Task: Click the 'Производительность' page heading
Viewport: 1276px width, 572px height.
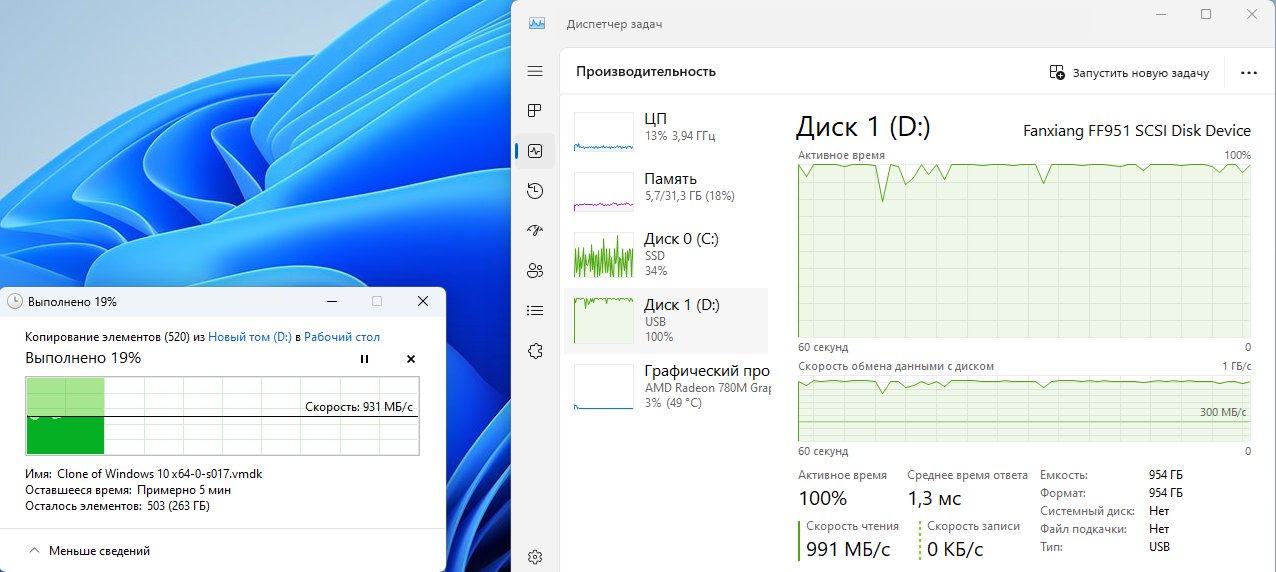Action: point(646,72)
